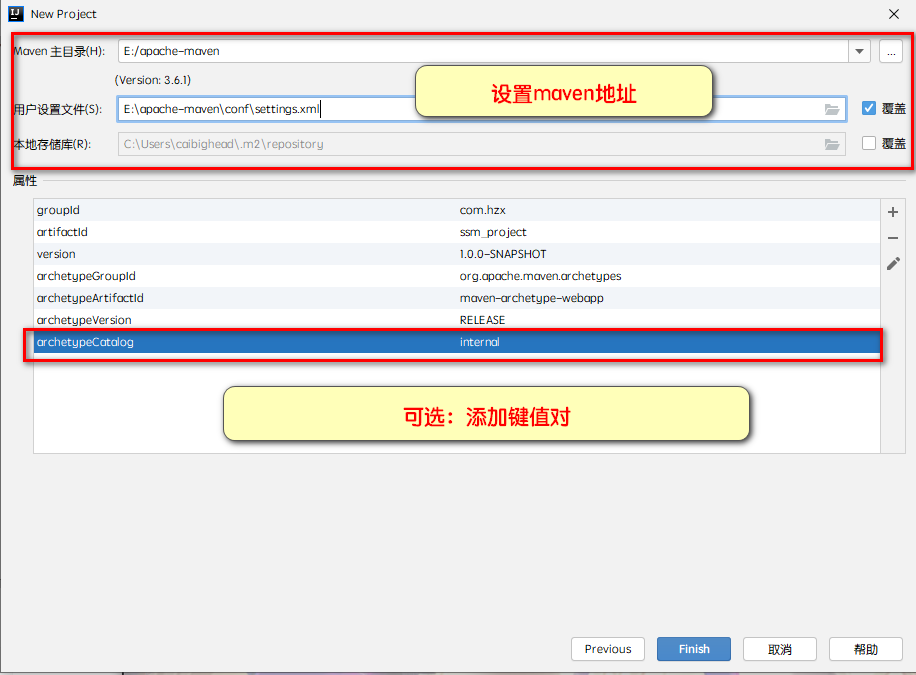Select the groupId property row
The width and height of the screenshot is (916, 675).
(x=457, y=210)
